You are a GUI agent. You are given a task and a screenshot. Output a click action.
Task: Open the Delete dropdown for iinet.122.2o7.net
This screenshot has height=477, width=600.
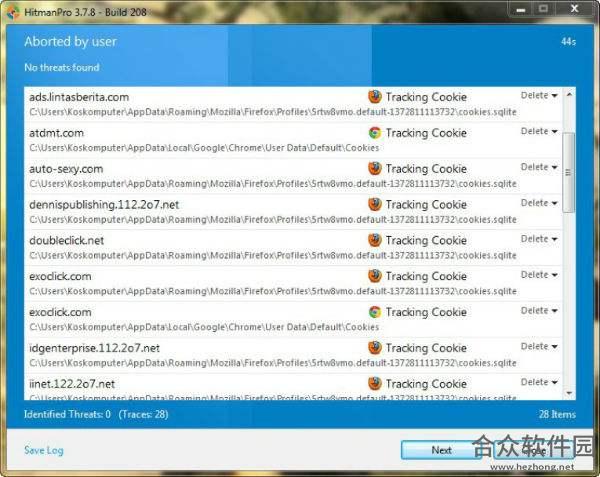coord(539,382)
